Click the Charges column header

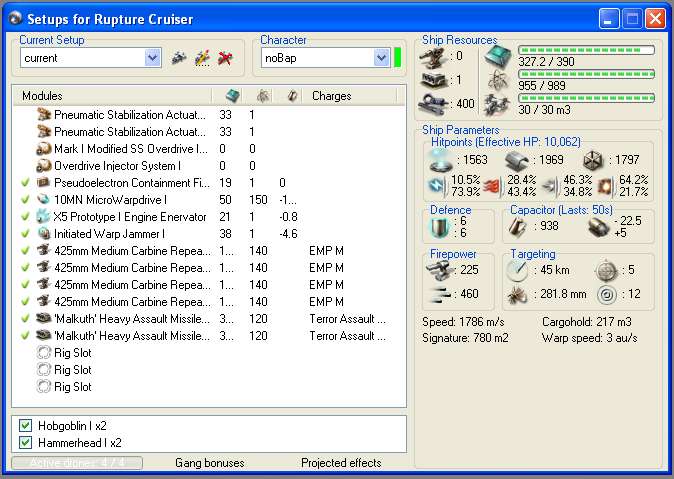(331, 96)
